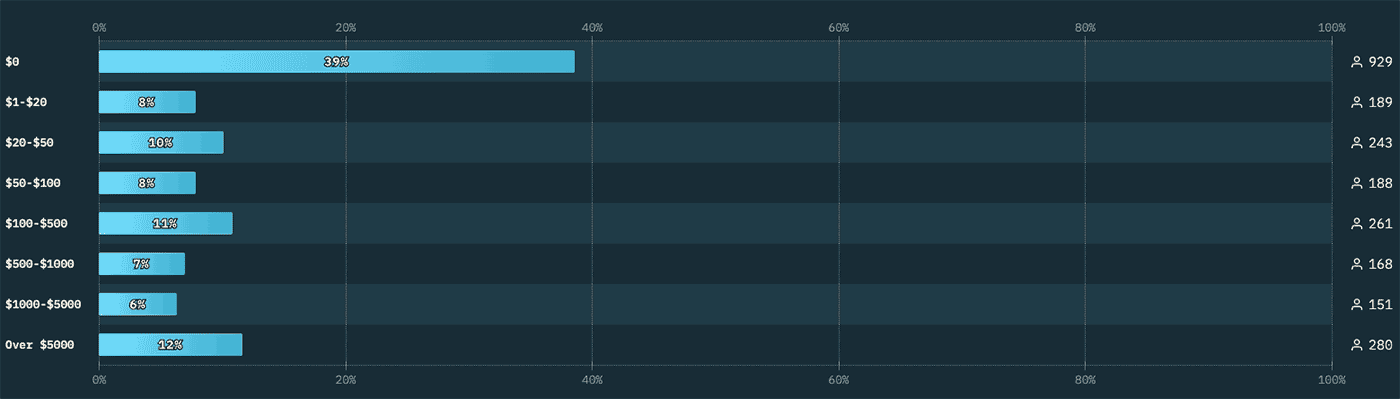Screen dimensions: 1400x399
Task: Select the $0 bar showing 39%
Action: [x=337, y=62]
